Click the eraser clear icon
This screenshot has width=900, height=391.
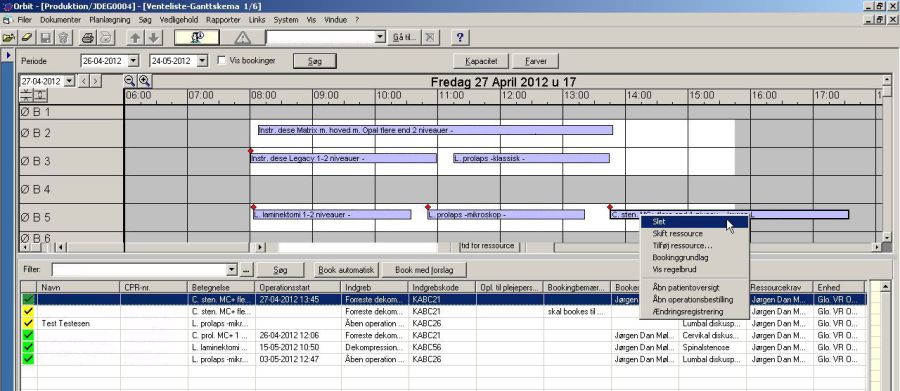[x=26, y=38]
